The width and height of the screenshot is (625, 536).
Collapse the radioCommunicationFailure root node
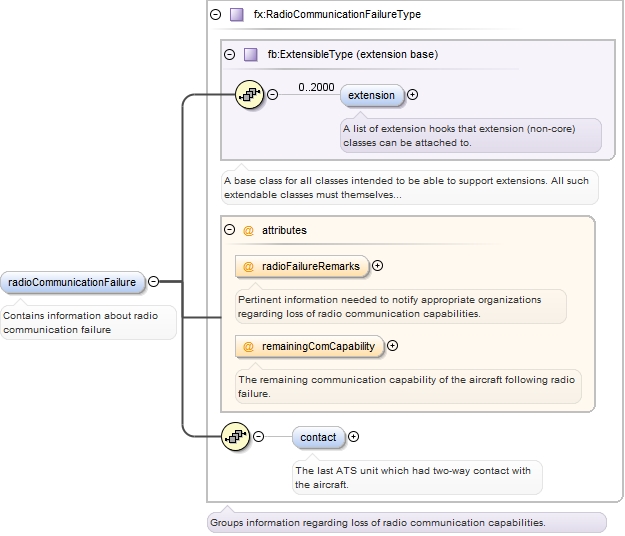(153, 282)
